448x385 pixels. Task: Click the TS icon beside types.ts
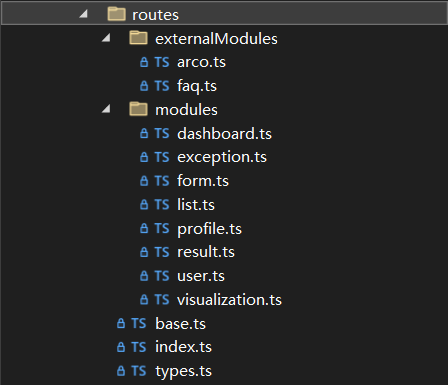[139, 371]
